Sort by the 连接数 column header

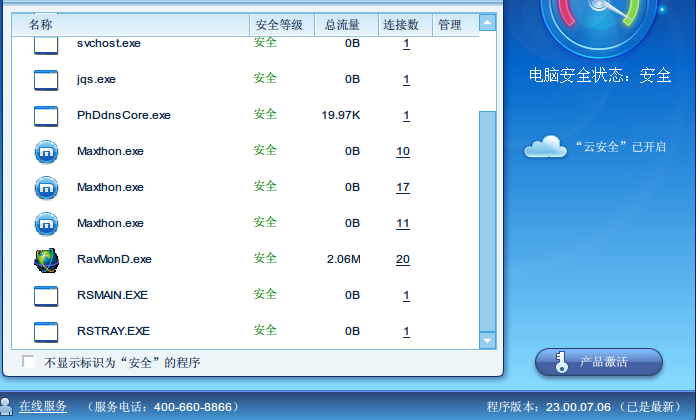click(x=406, y=24)
